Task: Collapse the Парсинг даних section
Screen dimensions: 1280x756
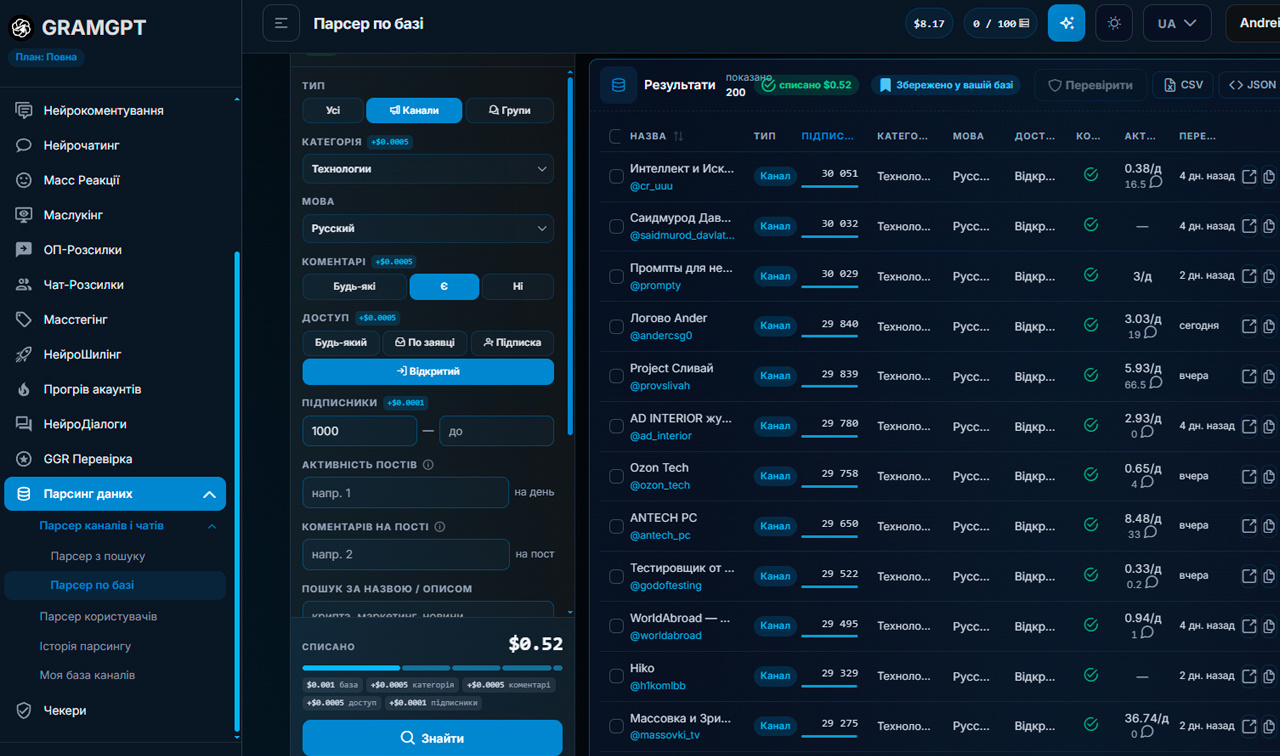Action: (x=209, y=494)
